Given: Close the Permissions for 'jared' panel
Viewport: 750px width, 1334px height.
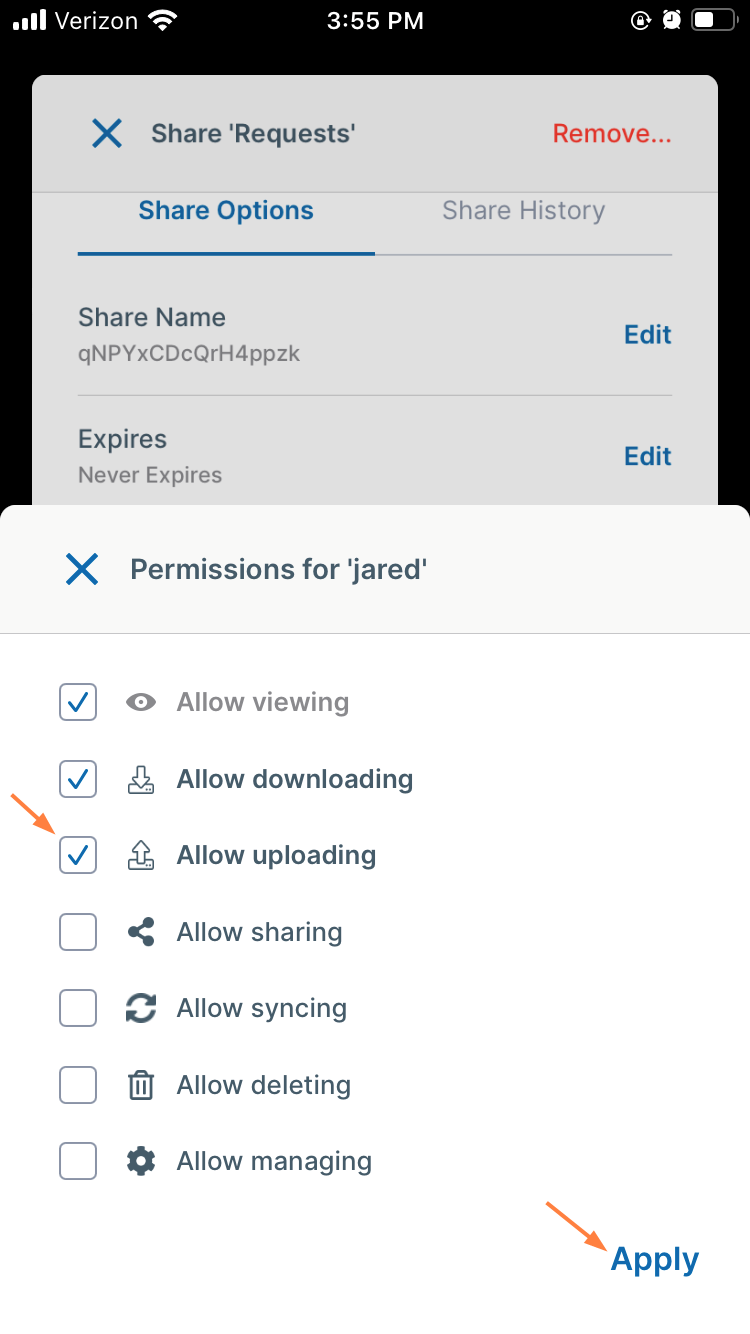Looking at the screenshot, I should click(81, 570).
